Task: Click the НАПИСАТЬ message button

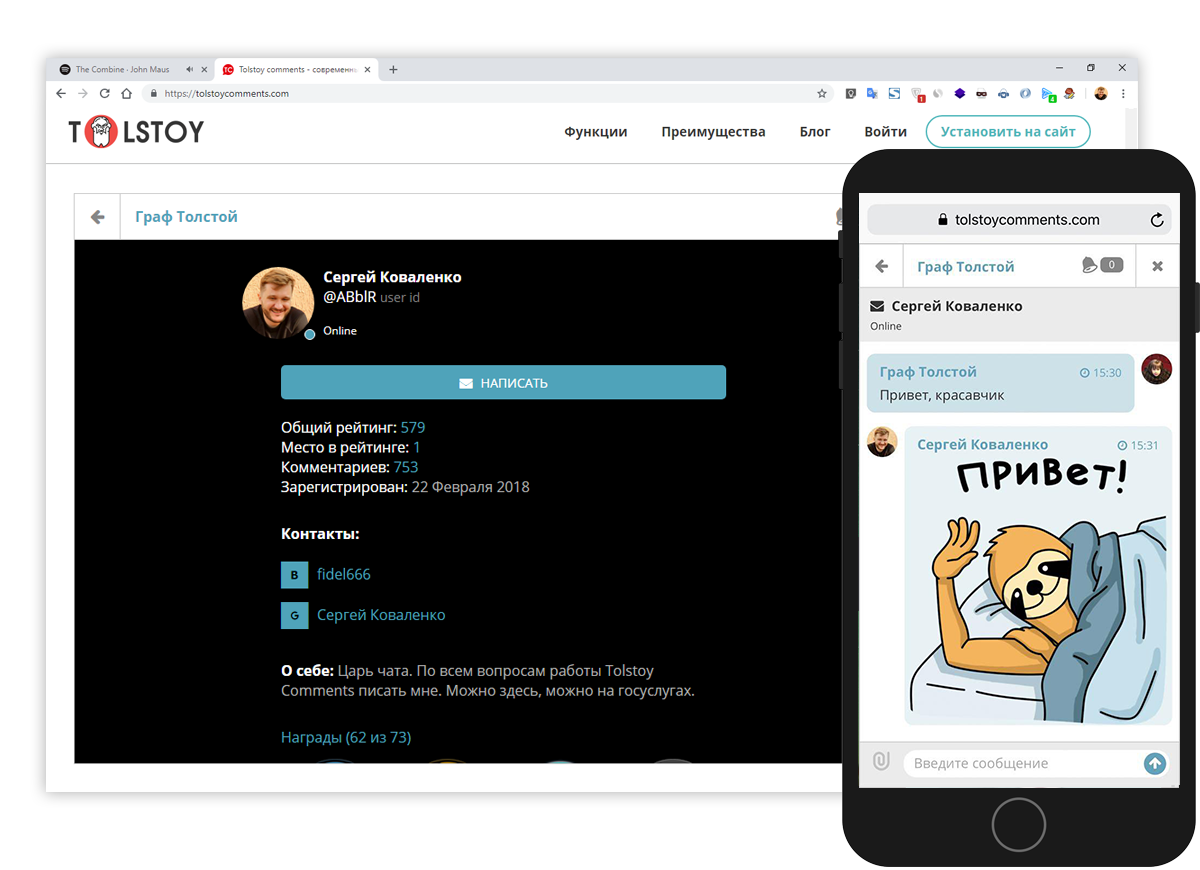Action: (x=503, y=383)
